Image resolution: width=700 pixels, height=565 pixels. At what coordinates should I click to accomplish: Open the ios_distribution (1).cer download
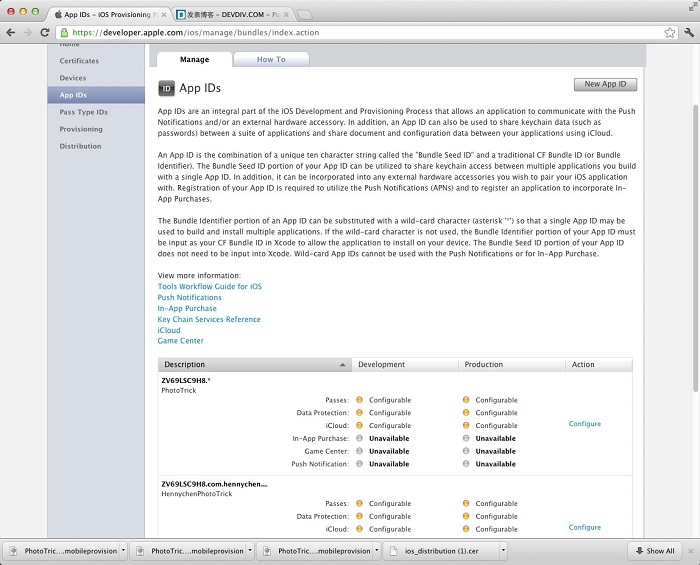(441, 551)
